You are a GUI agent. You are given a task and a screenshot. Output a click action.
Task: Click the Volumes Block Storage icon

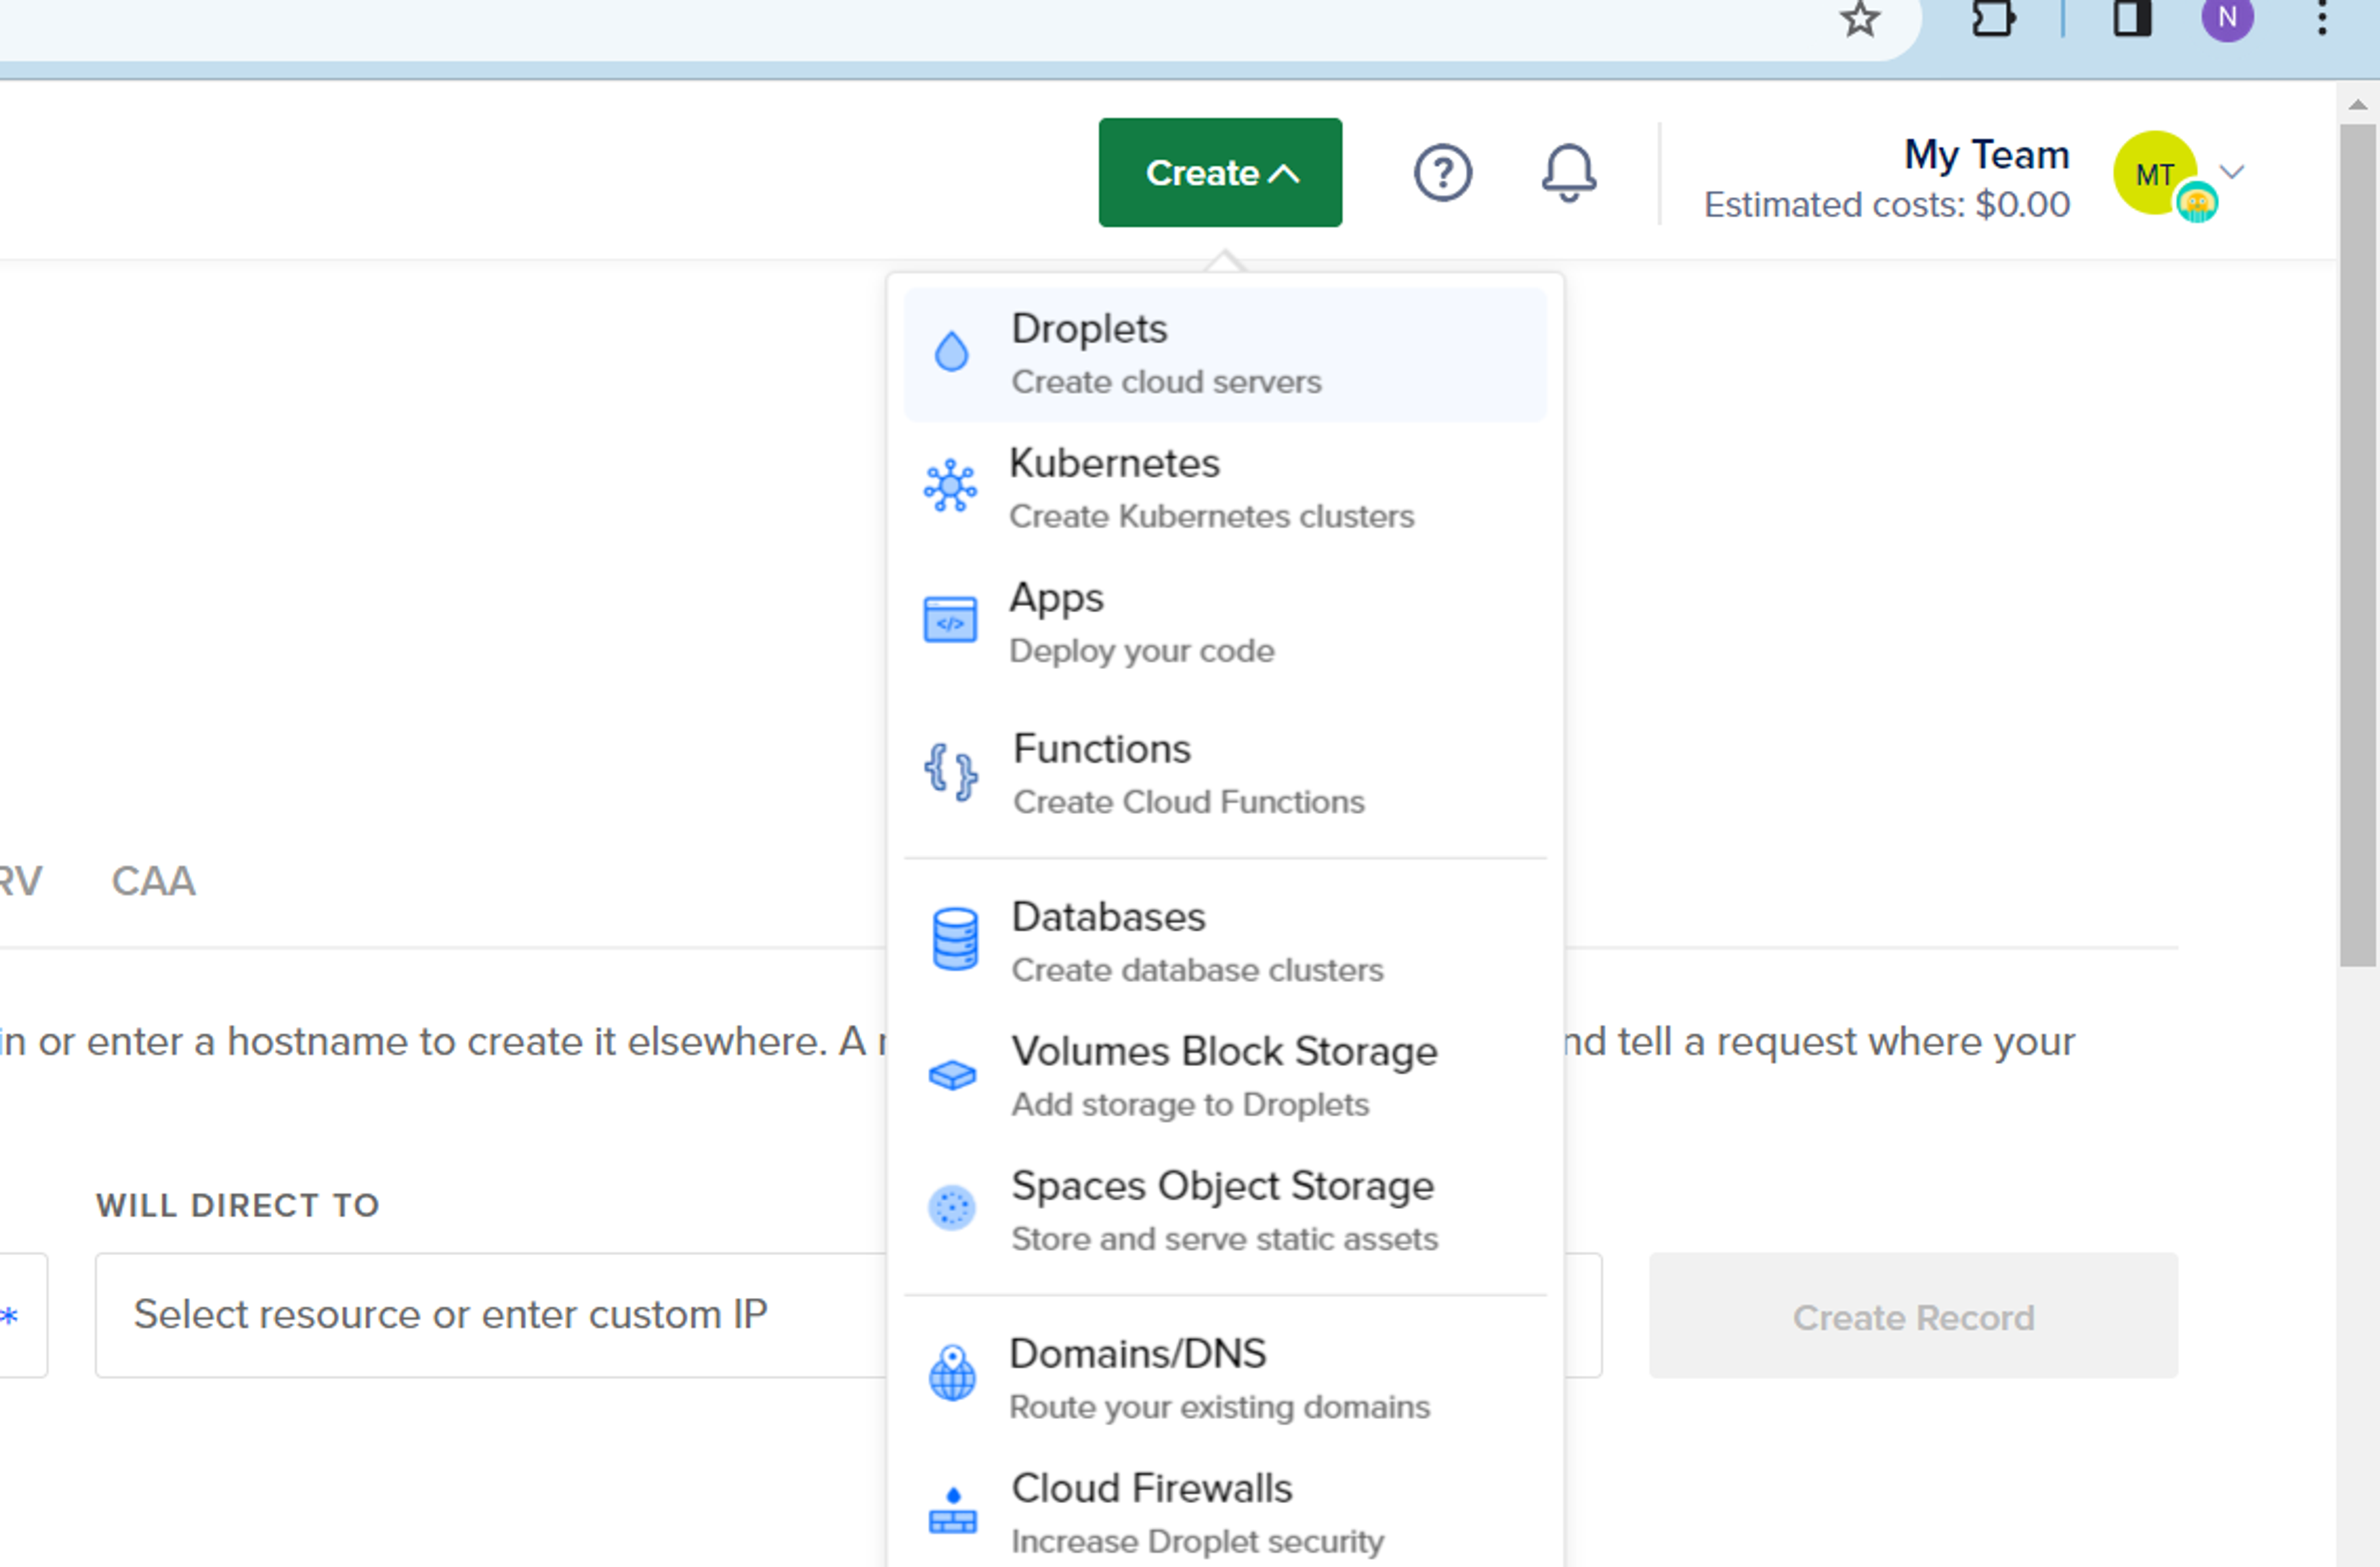pos(952,1075)
